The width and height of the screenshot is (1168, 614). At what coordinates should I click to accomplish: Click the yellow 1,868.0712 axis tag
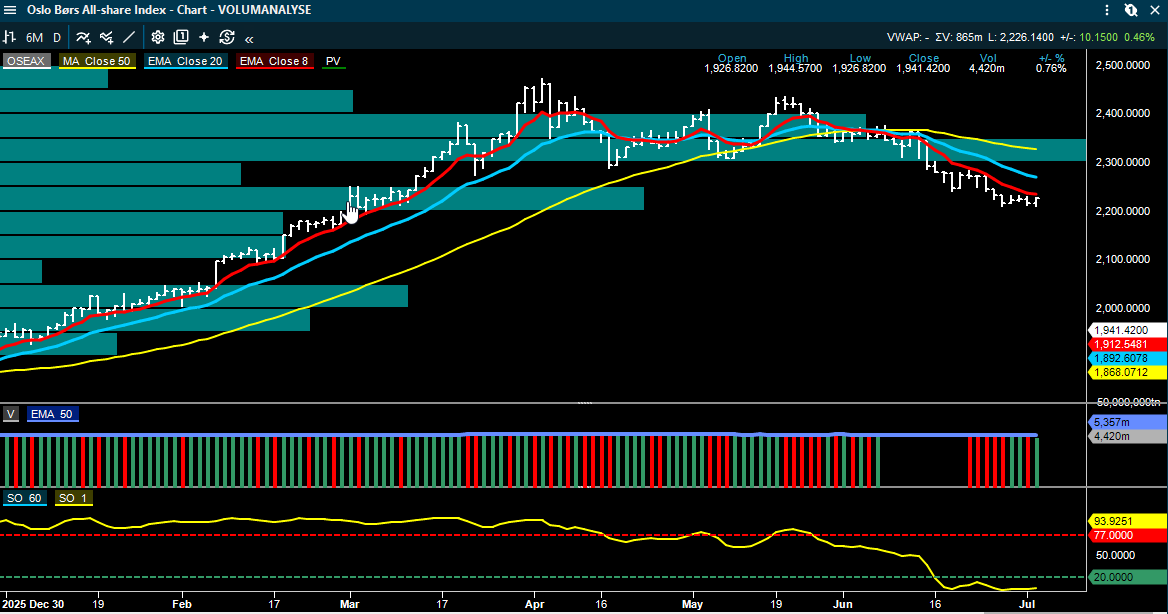coord(1125,372)
